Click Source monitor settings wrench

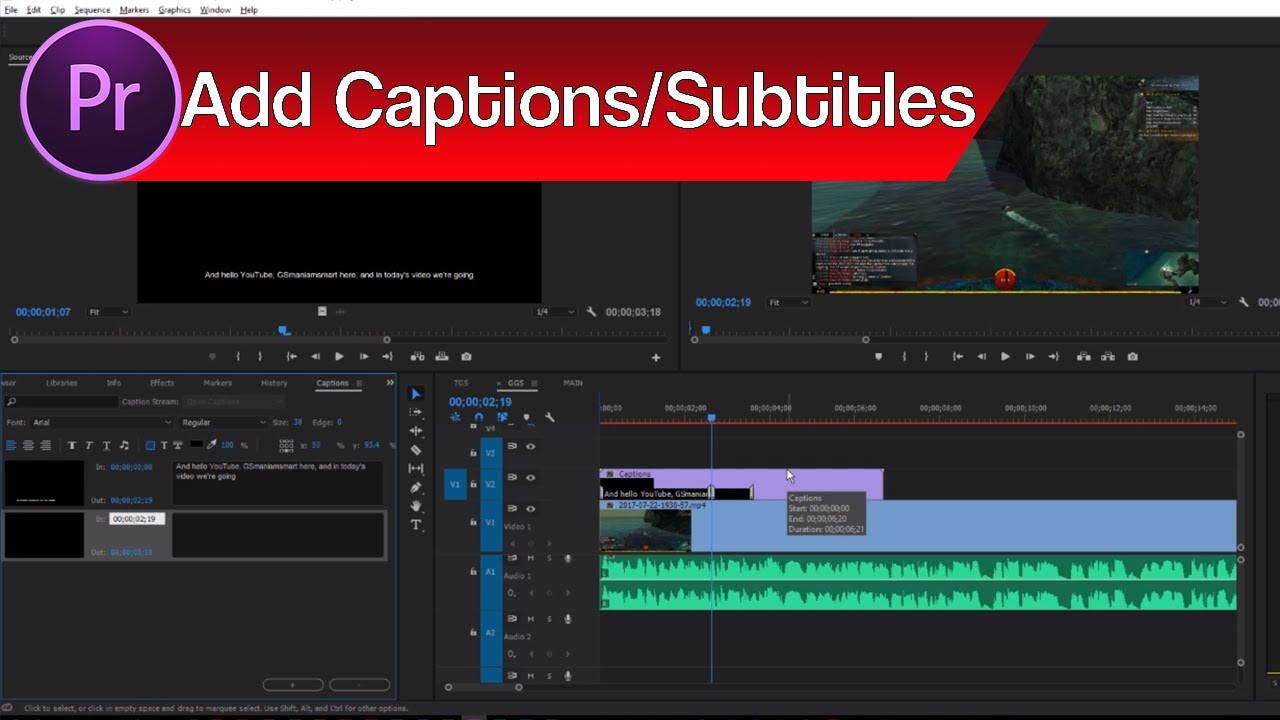(x=591, y=312)
